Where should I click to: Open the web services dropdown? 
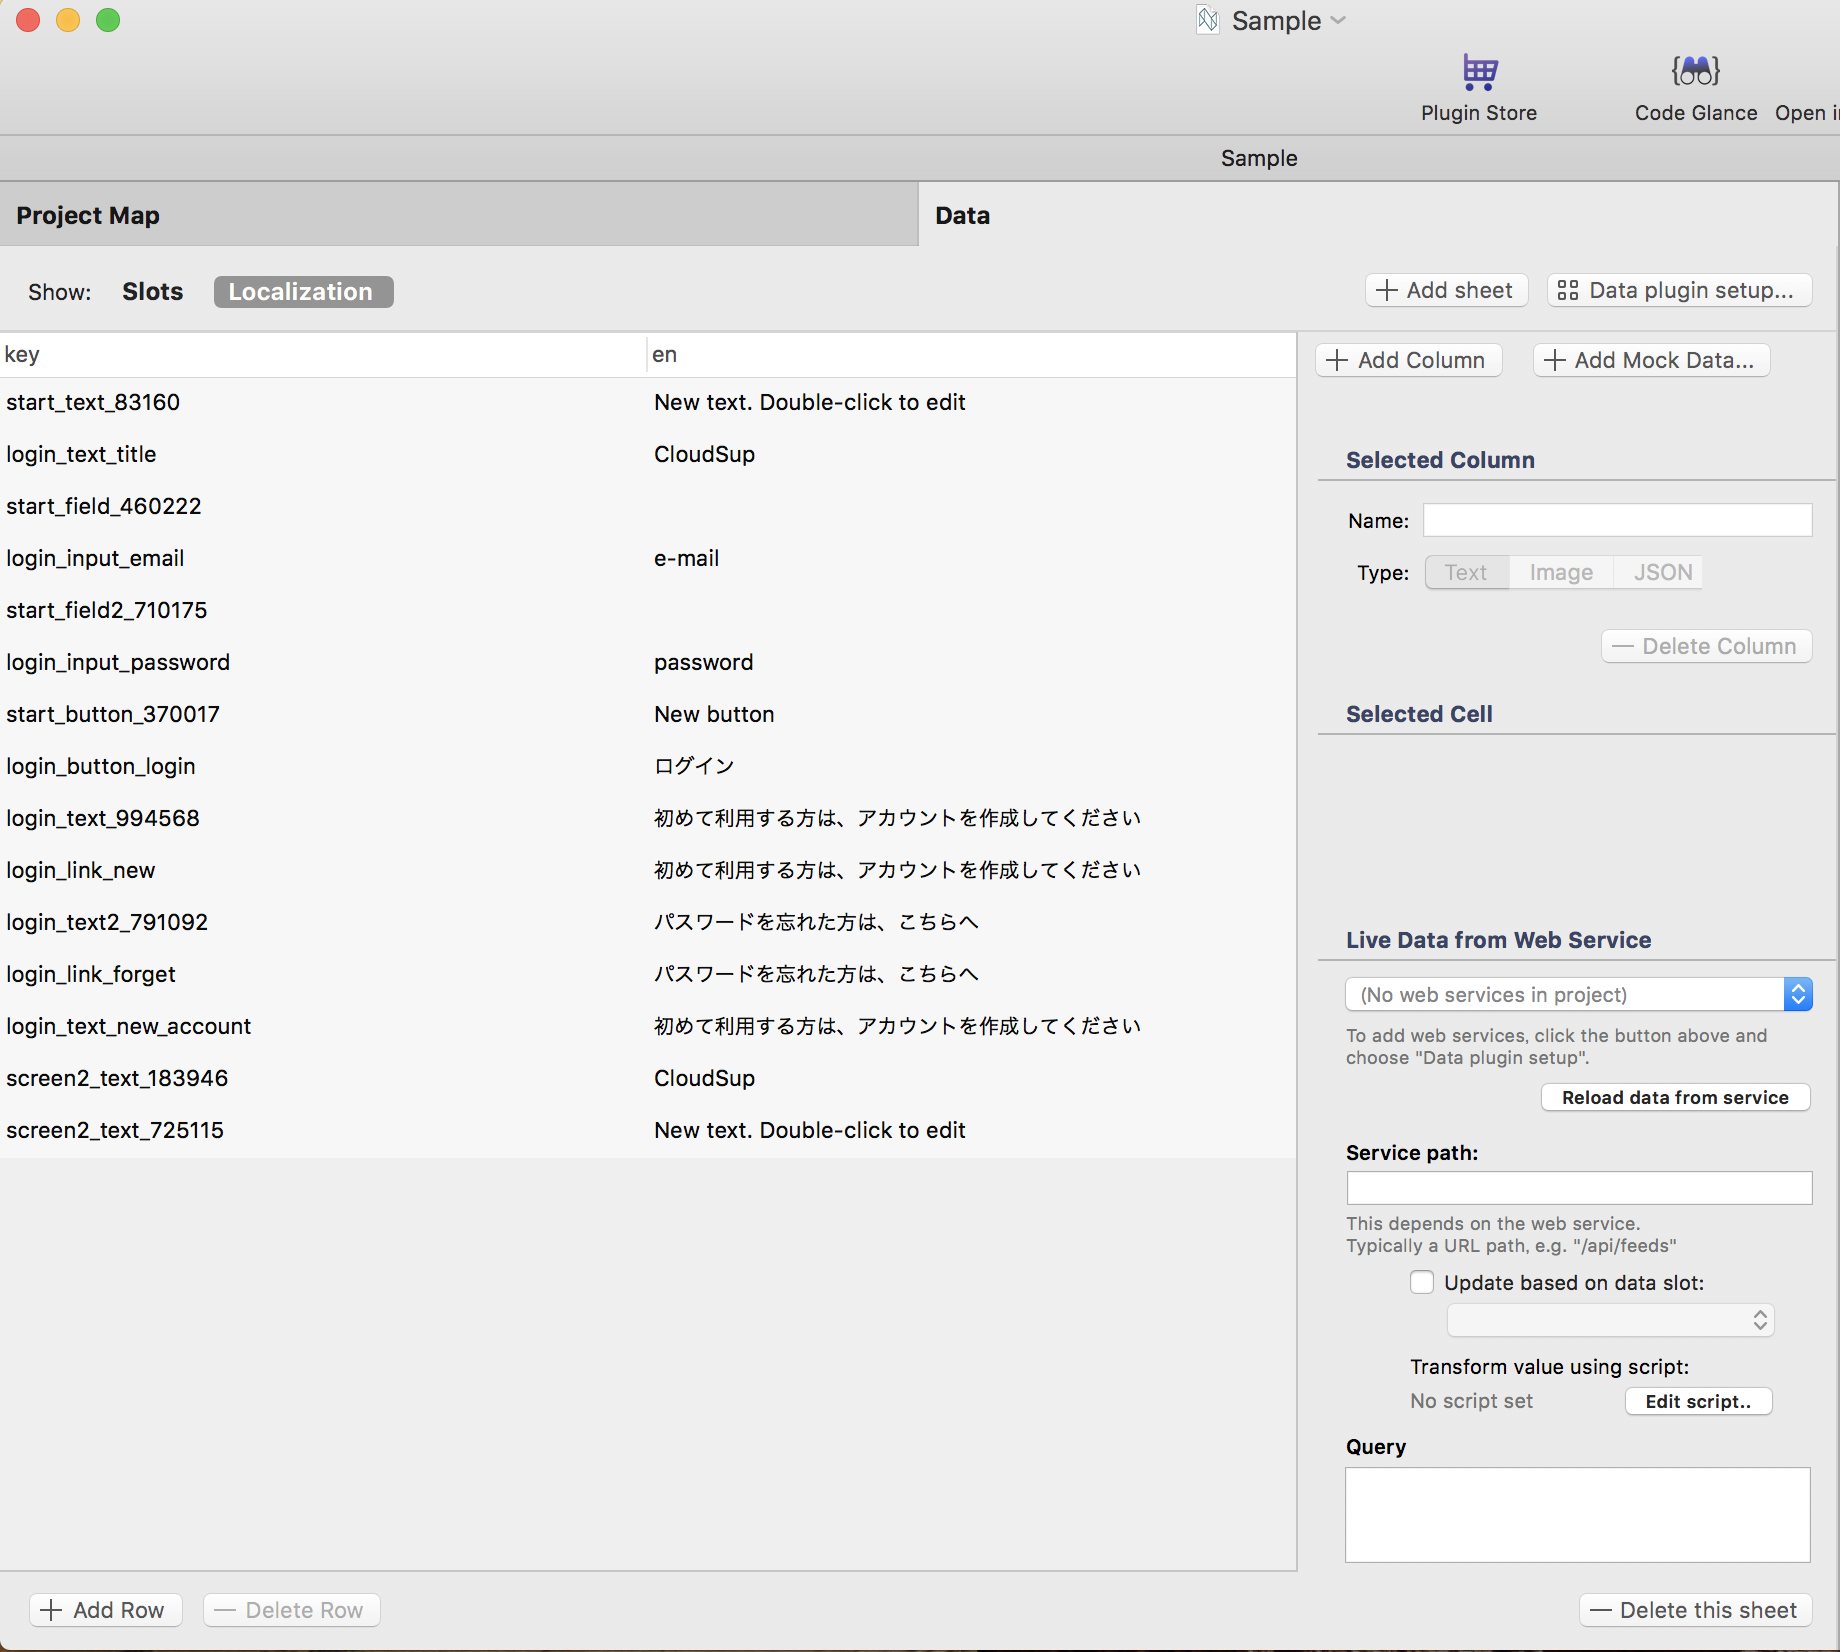click(1579, 994)
